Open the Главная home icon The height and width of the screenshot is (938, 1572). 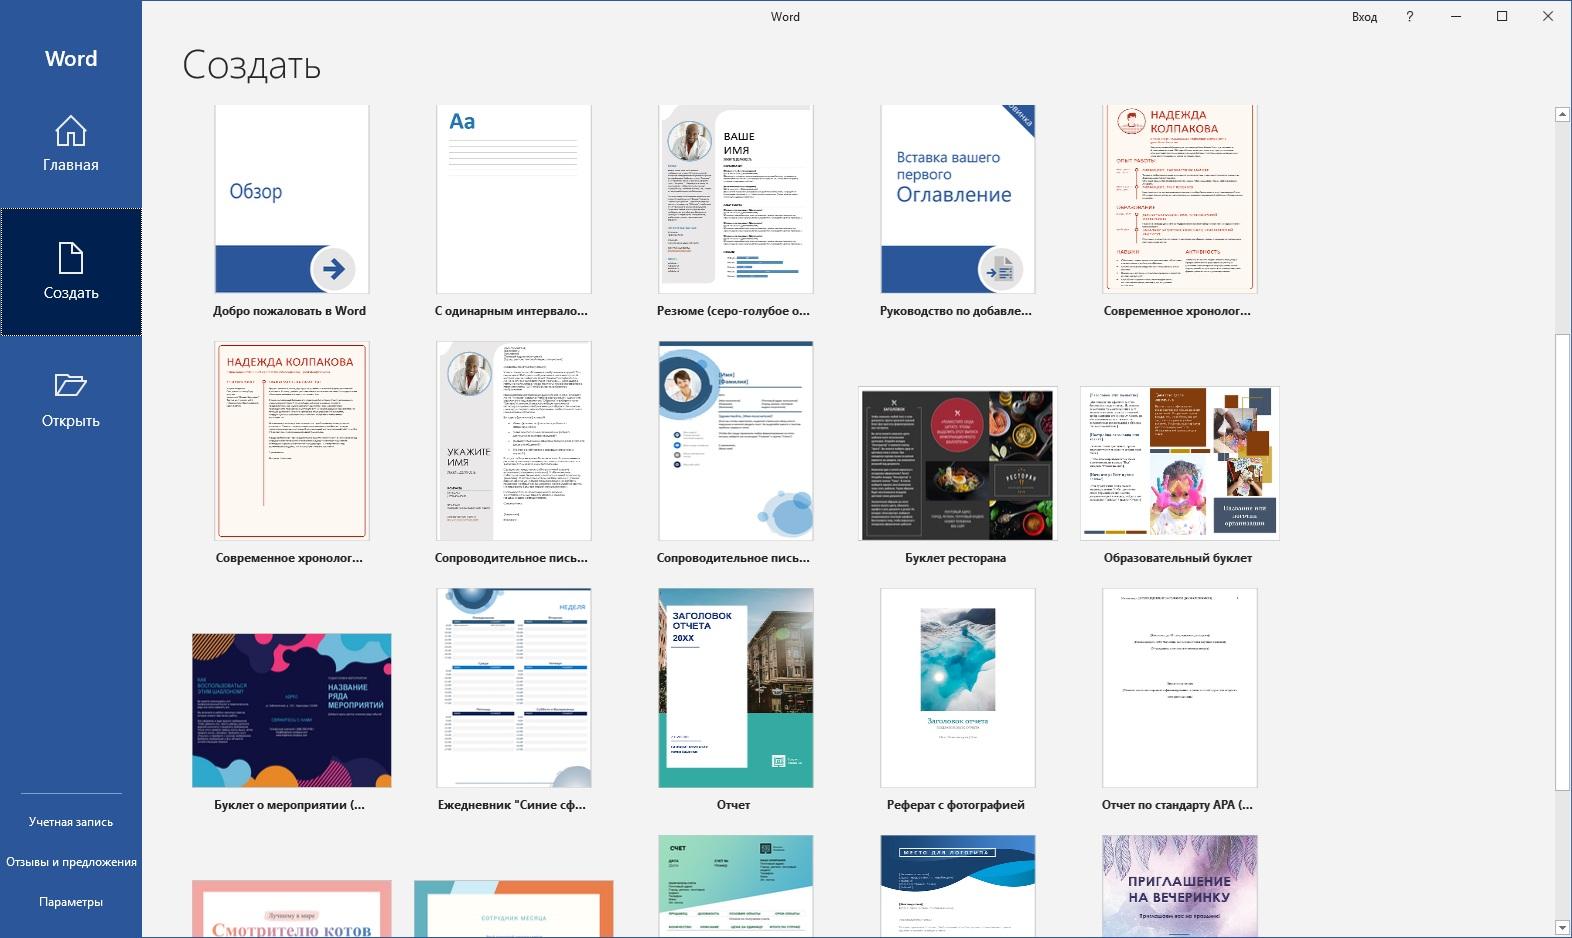point(70,131)
